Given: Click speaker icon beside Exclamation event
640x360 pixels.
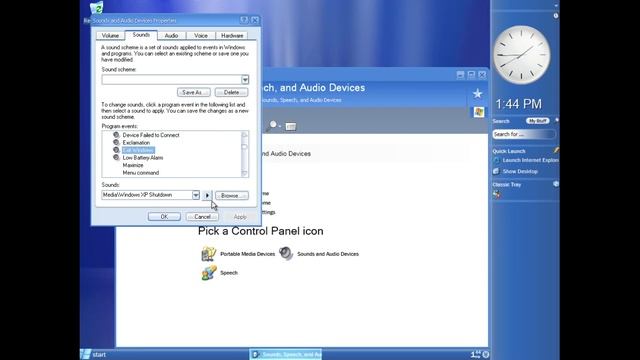Looking at the screenshot, I should [x=116, y=142].
